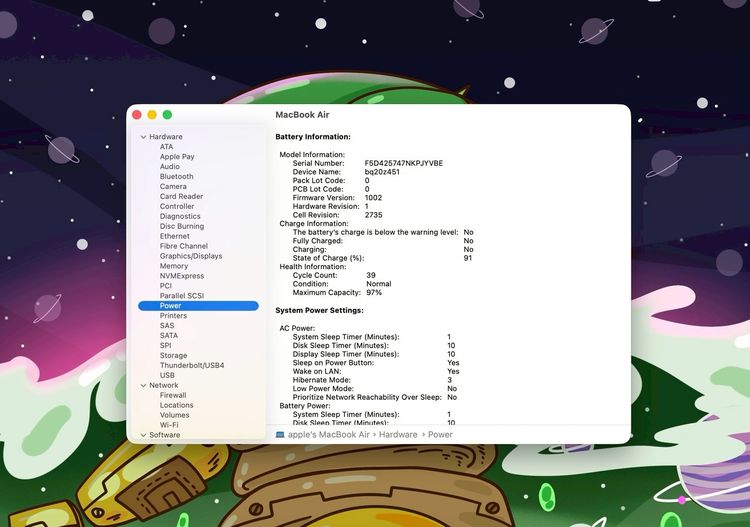Click the laptop icon in the path bar
The image size is (750, 527).
(280, 435)
